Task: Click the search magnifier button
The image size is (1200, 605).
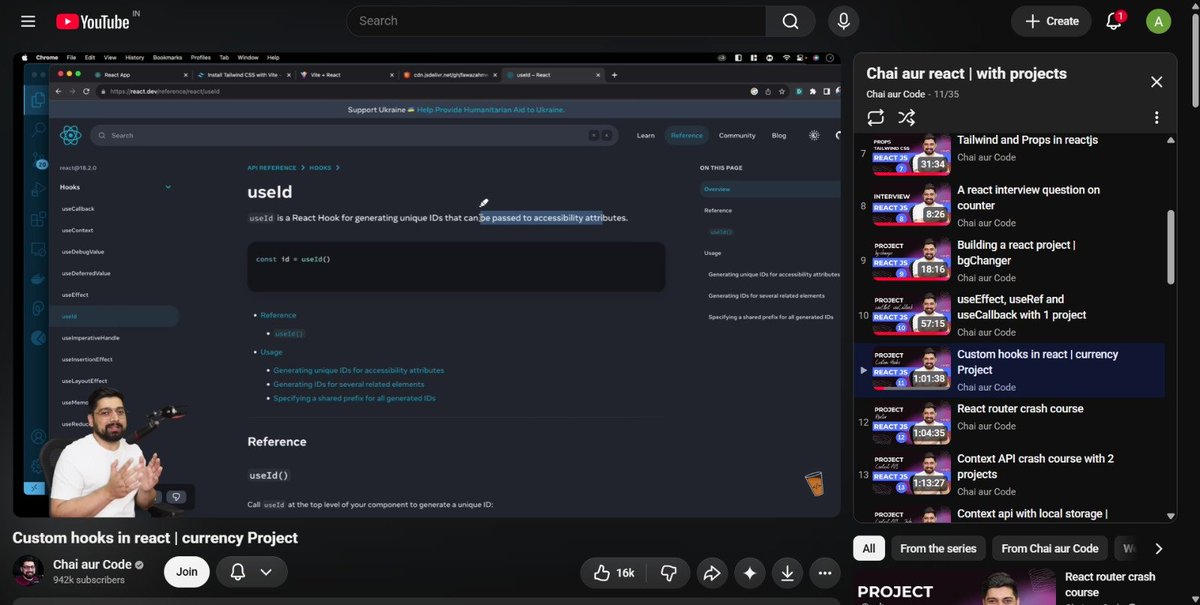Action: pos(790,21)
